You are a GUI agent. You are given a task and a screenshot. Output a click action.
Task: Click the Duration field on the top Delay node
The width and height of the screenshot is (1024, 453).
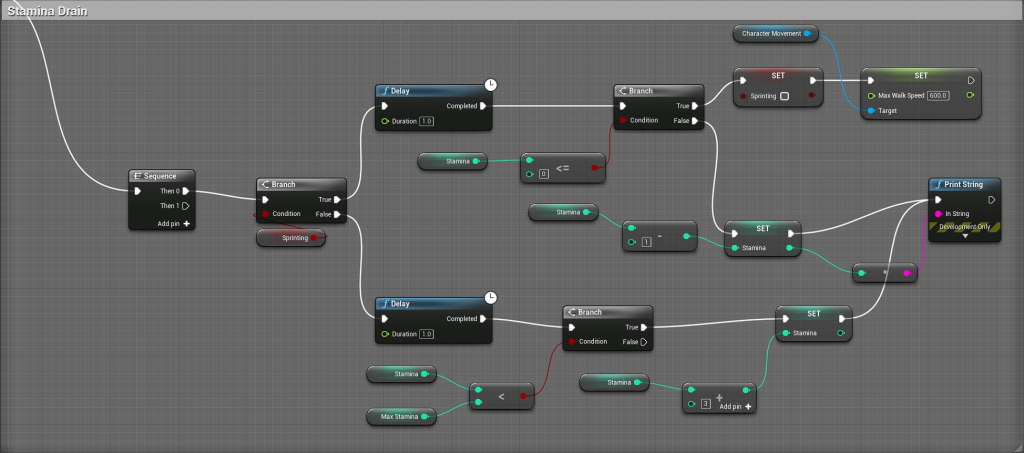(426, 121)
